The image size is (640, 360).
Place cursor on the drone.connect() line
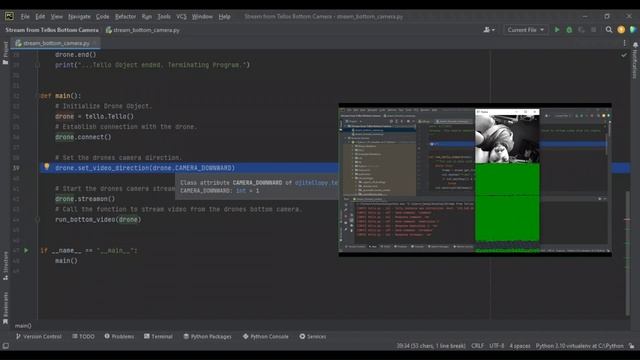point(83,137)
